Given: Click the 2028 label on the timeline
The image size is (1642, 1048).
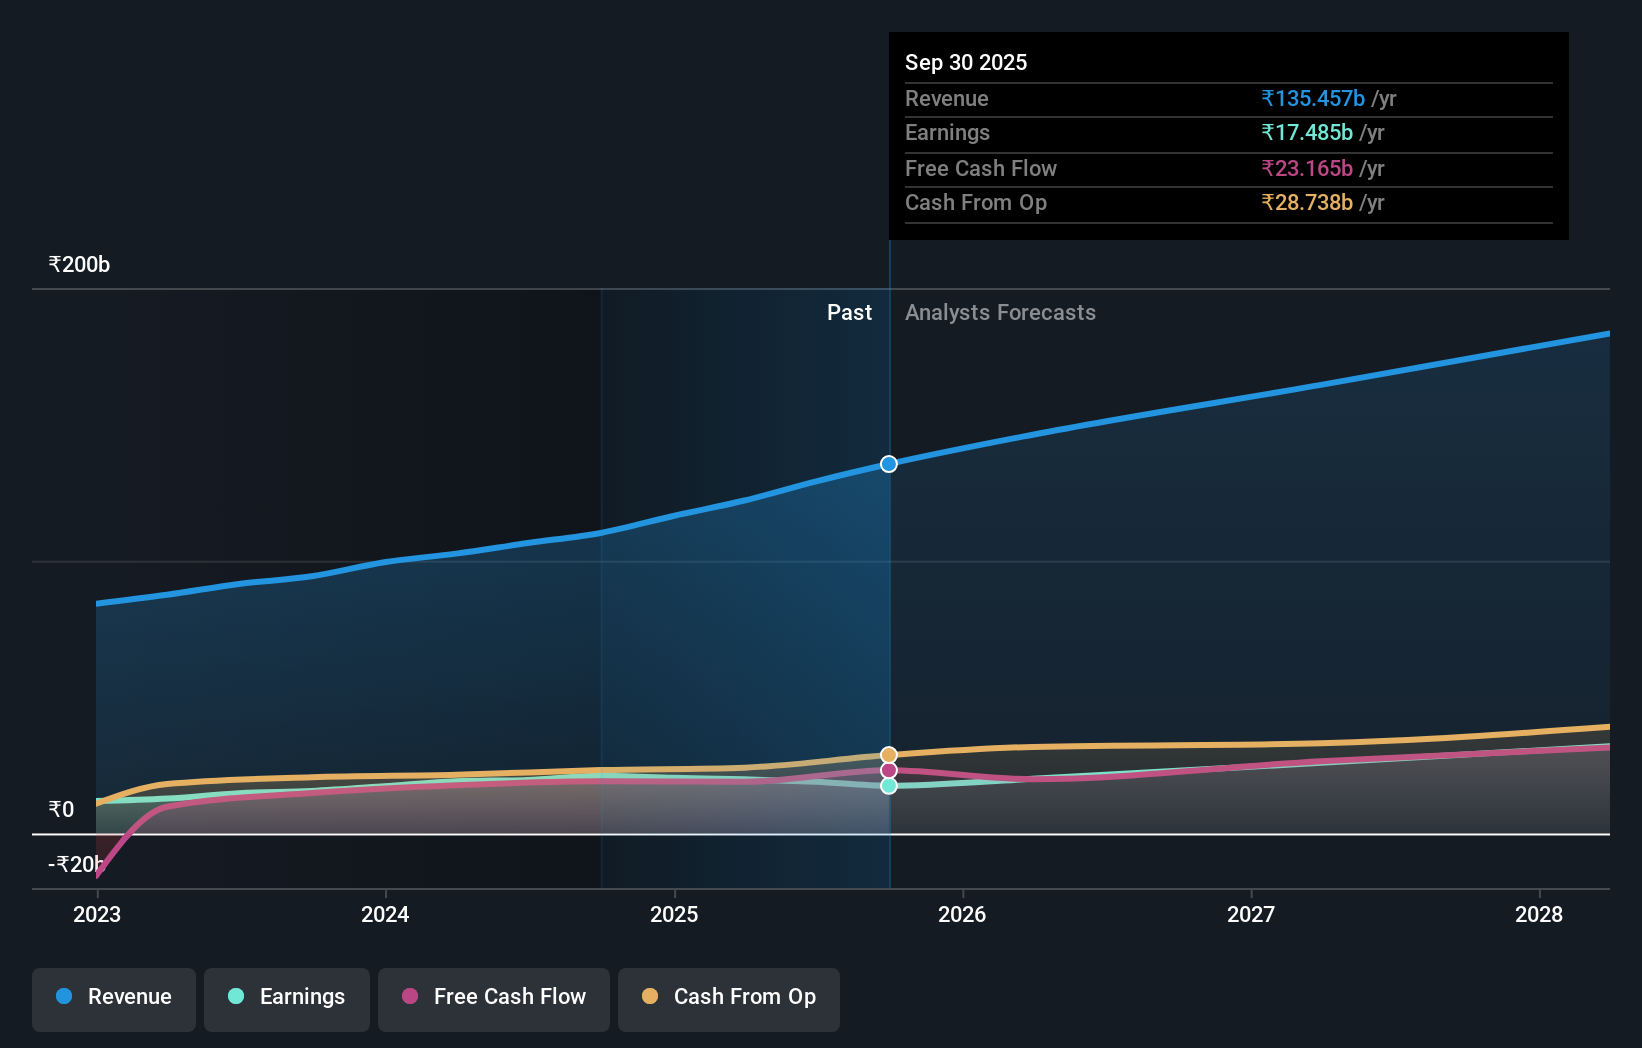Looking at the screenshot, I should [1539, 914].
